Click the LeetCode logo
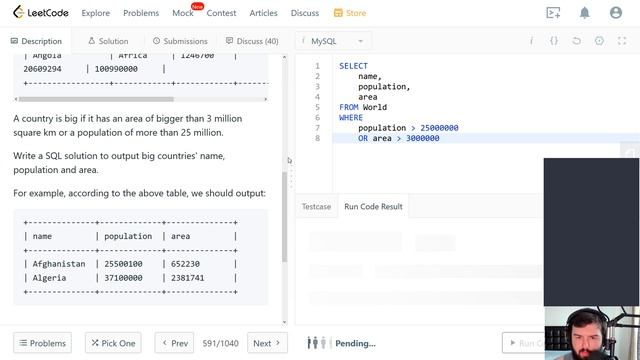 click(40, 13)
